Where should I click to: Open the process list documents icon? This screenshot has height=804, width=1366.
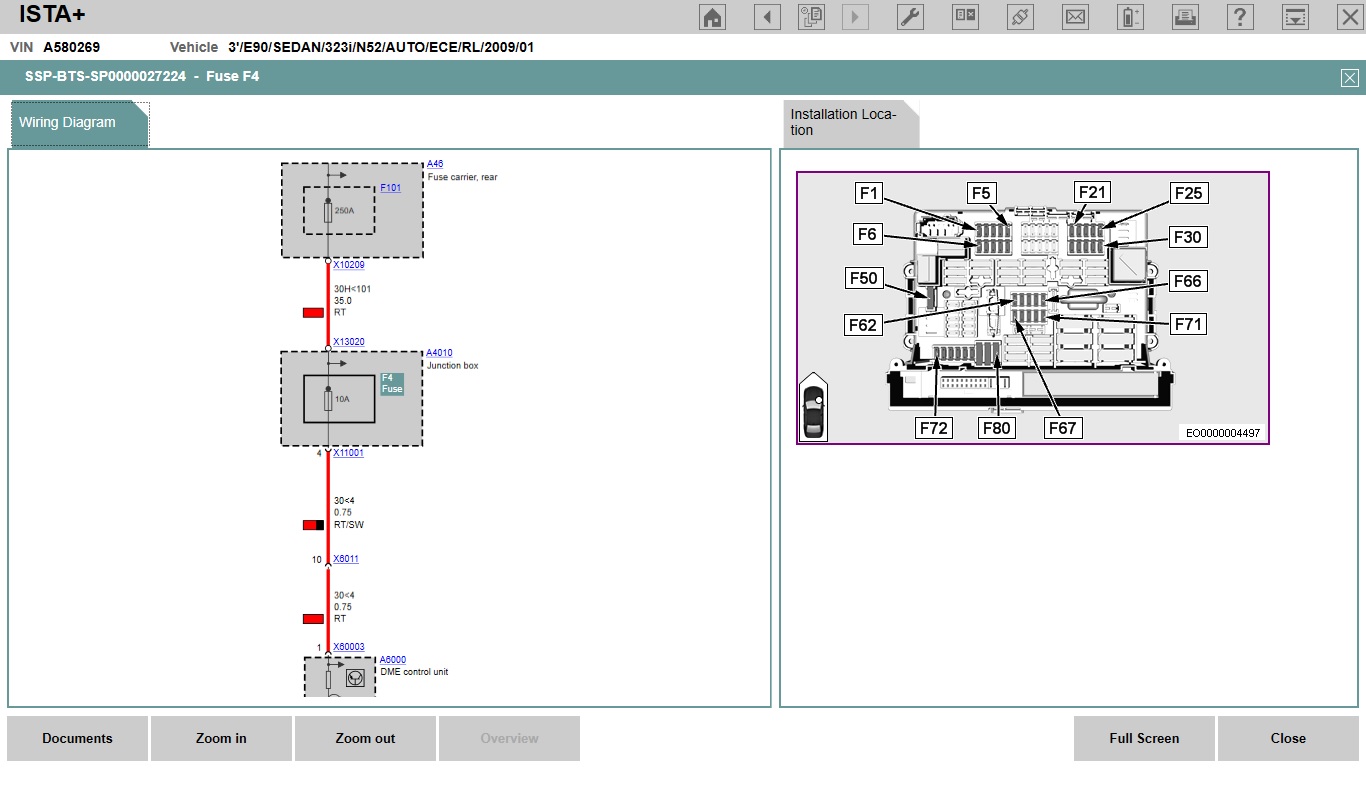click(811, 17)
